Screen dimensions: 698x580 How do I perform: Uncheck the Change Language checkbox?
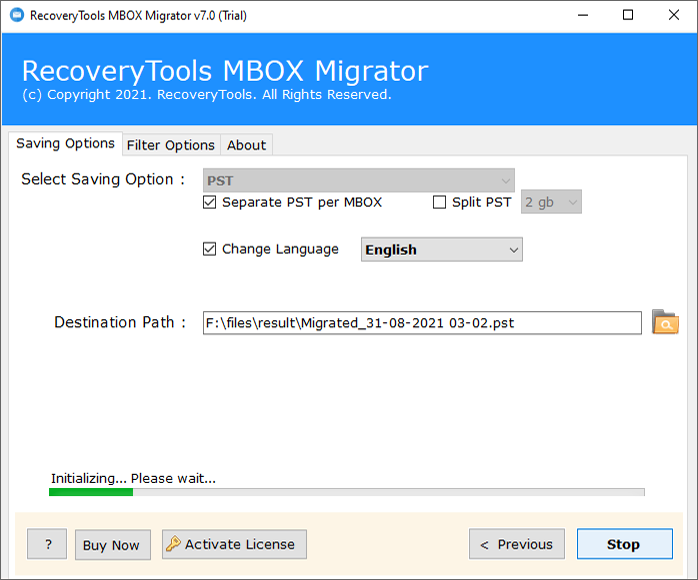(210, 249)
